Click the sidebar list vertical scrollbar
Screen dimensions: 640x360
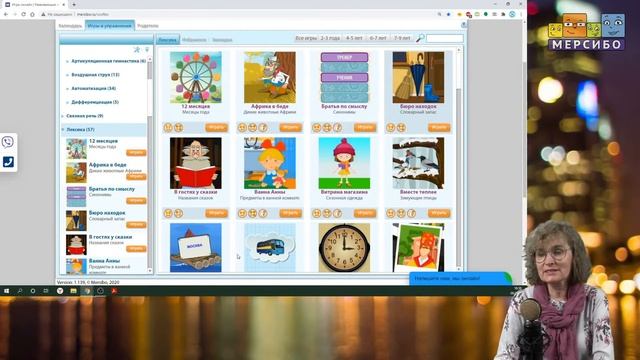tap(150, 165)
